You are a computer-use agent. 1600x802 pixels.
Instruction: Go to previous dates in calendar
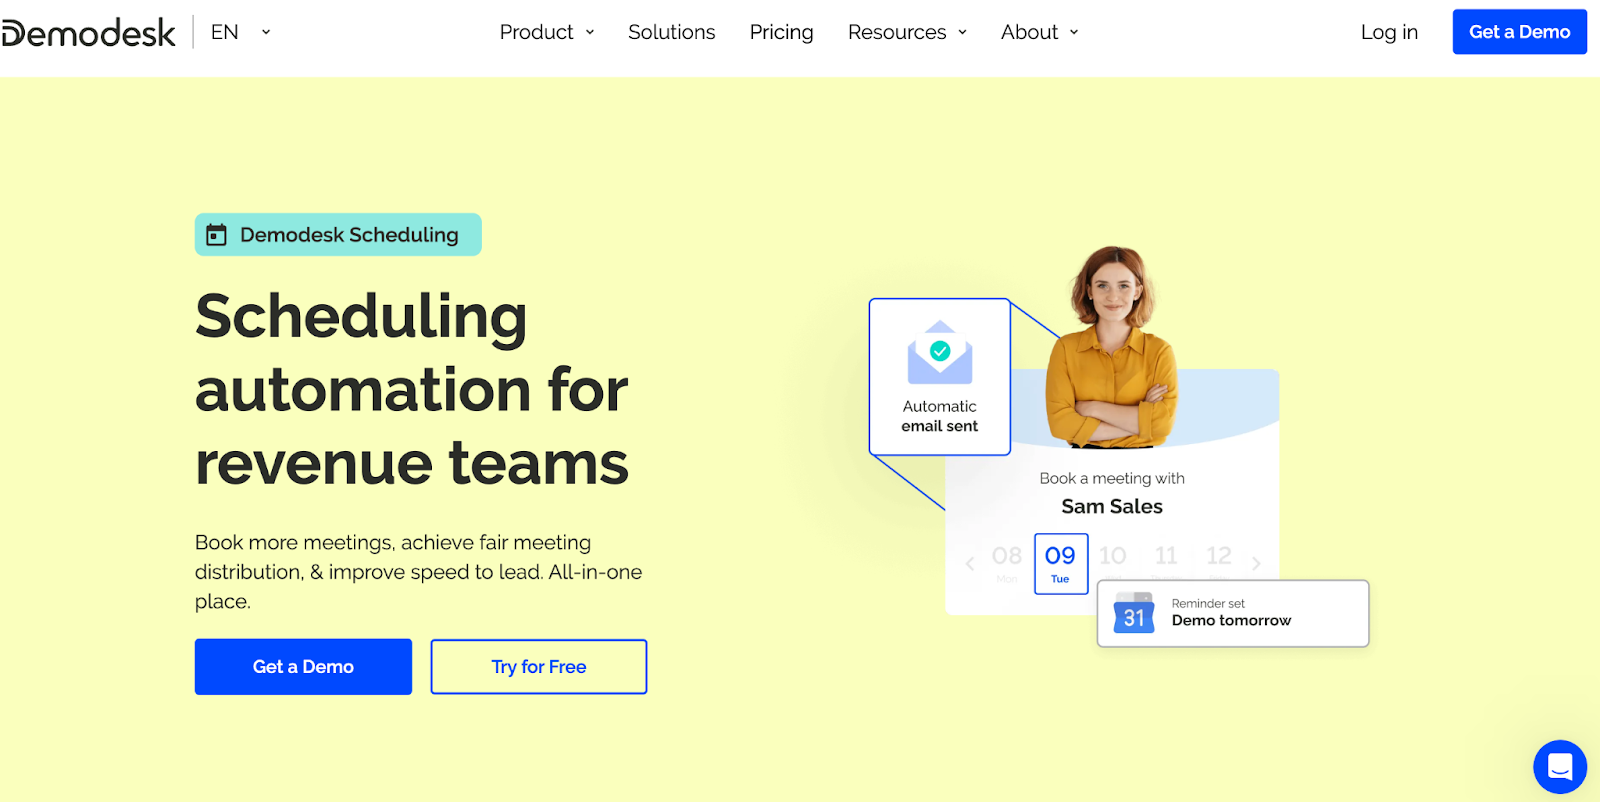tap(970, 564)
